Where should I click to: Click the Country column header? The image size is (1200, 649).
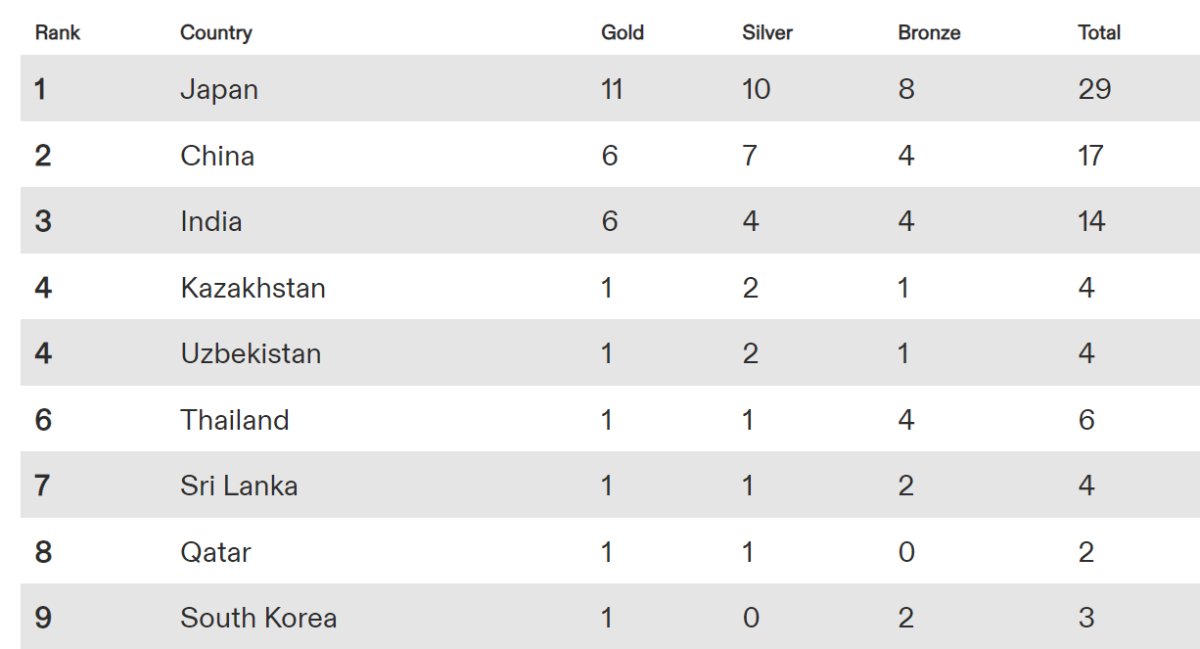pos(215,32)
